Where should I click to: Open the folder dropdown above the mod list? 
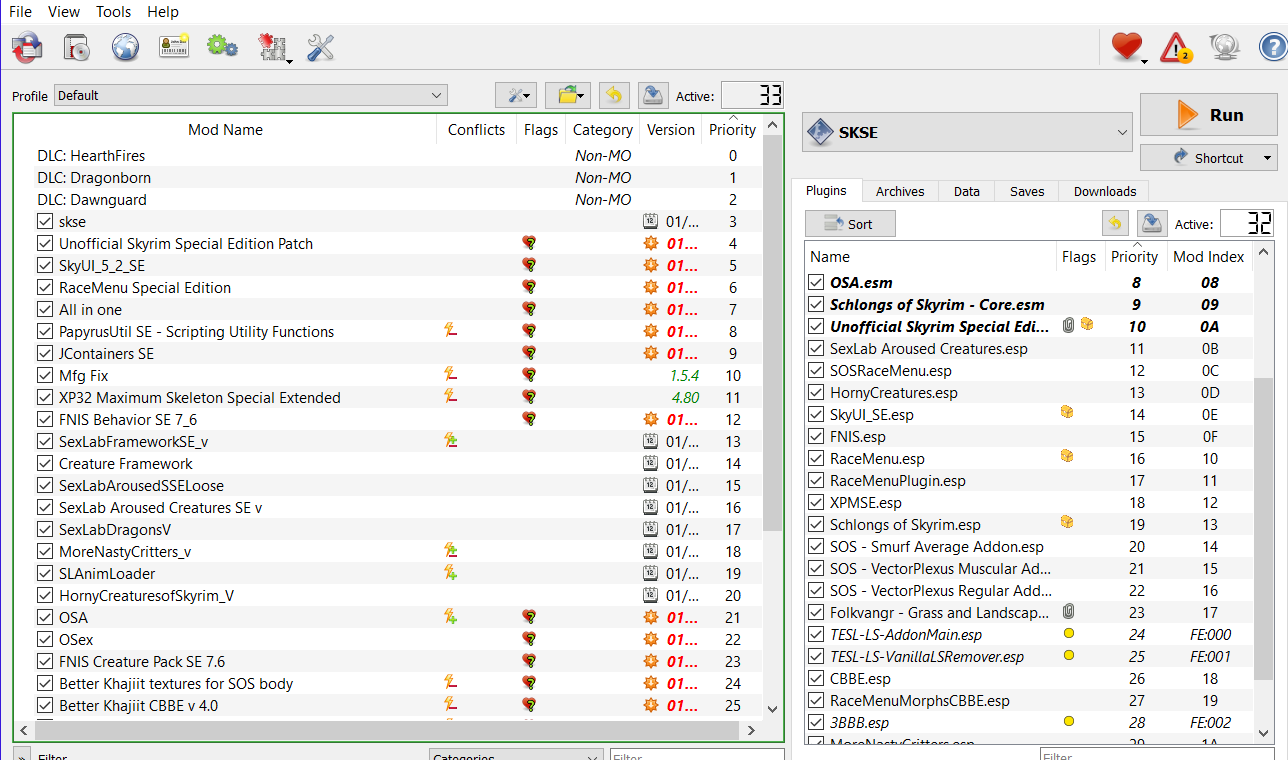(x=568, y=95)
